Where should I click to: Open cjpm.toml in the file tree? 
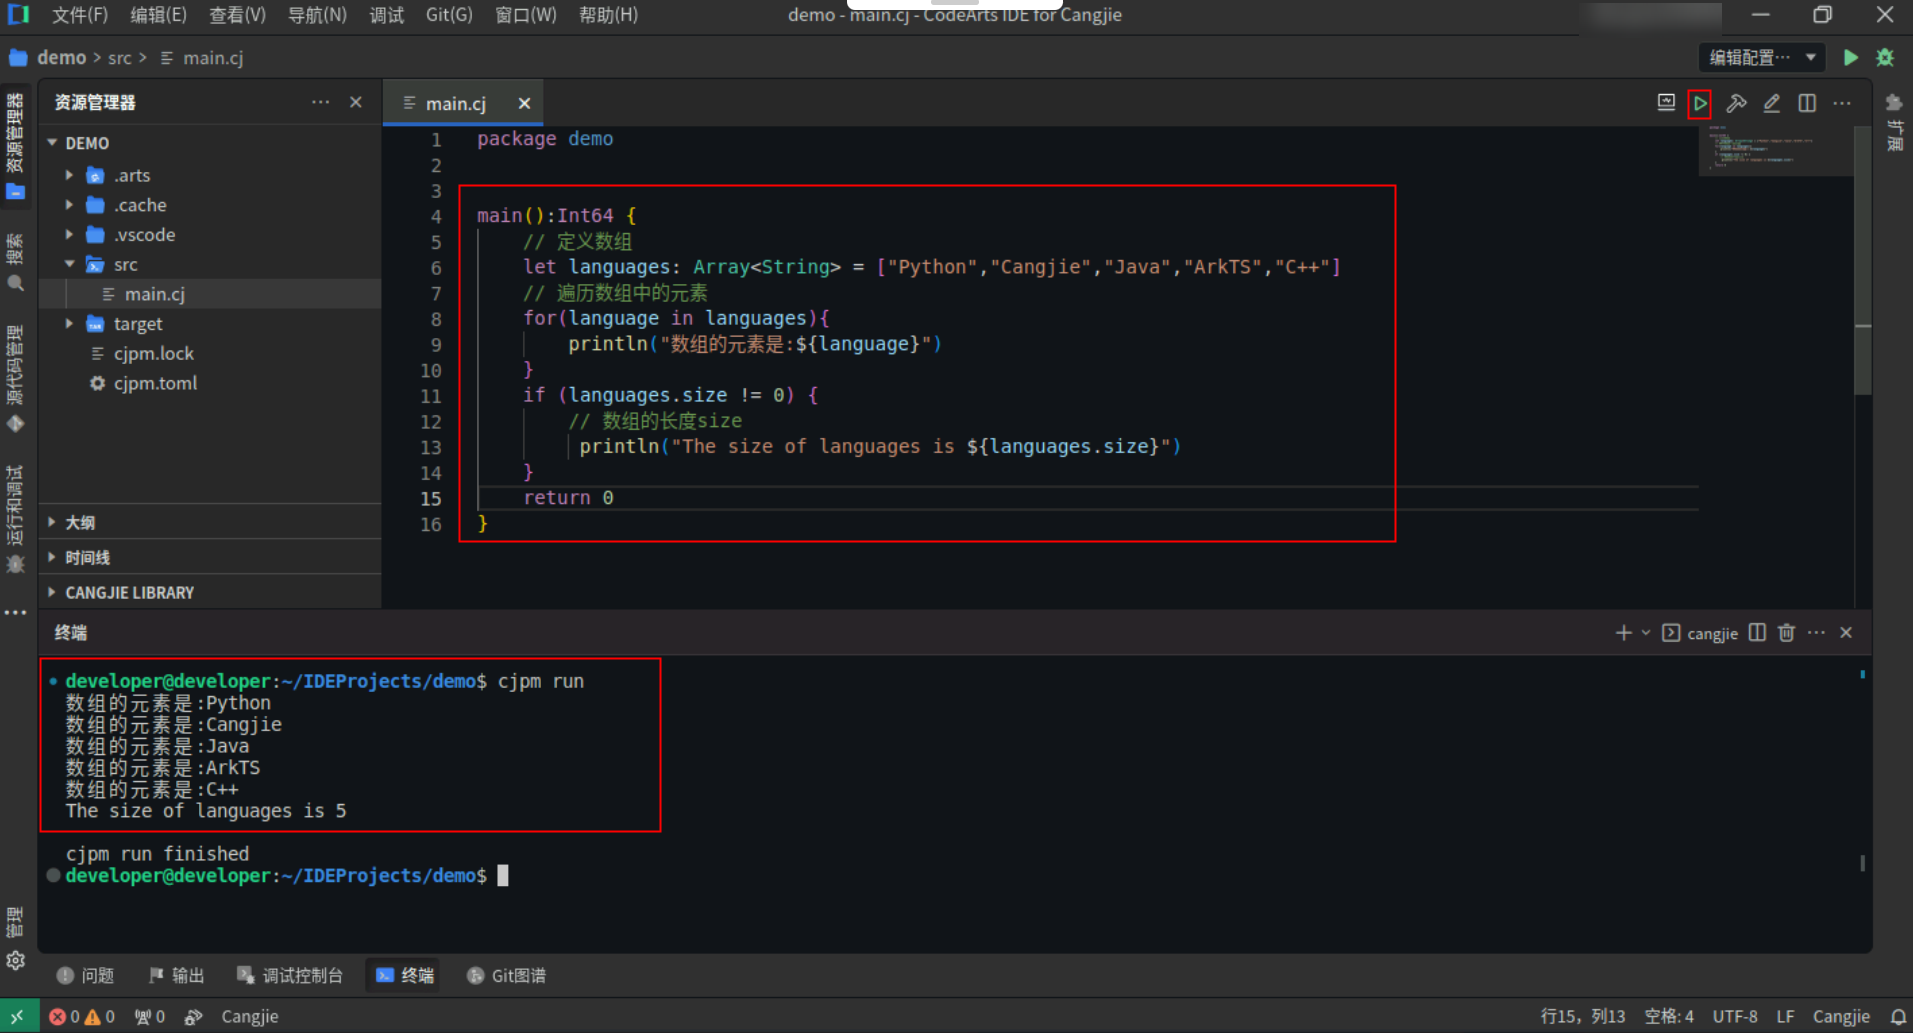[210, 383]
